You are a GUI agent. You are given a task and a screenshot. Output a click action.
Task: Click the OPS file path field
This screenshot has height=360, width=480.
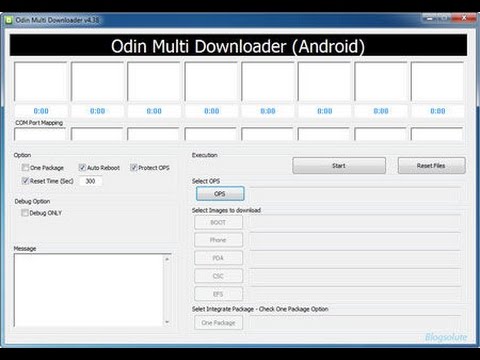tap(356, 194)
